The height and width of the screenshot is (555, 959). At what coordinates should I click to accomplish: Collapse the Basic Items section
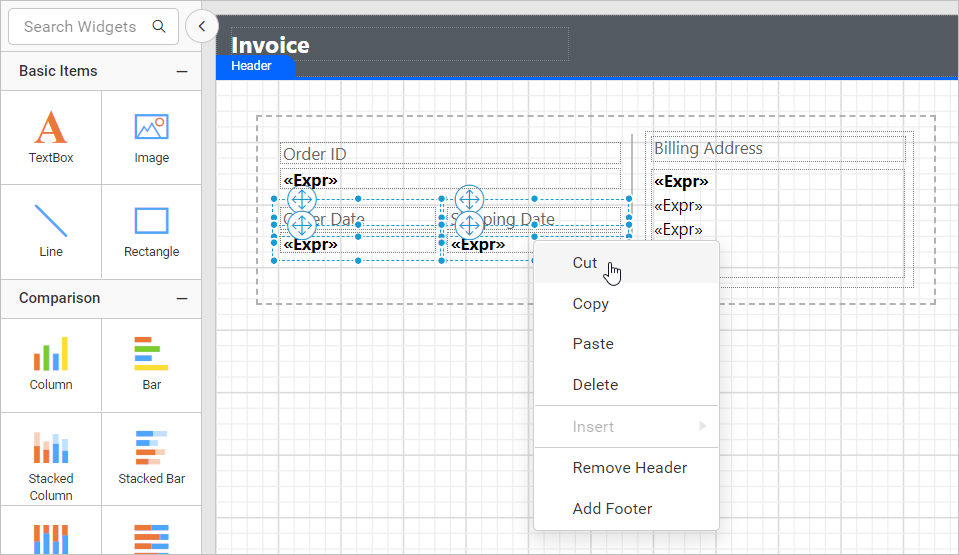[x=182, y=71]
